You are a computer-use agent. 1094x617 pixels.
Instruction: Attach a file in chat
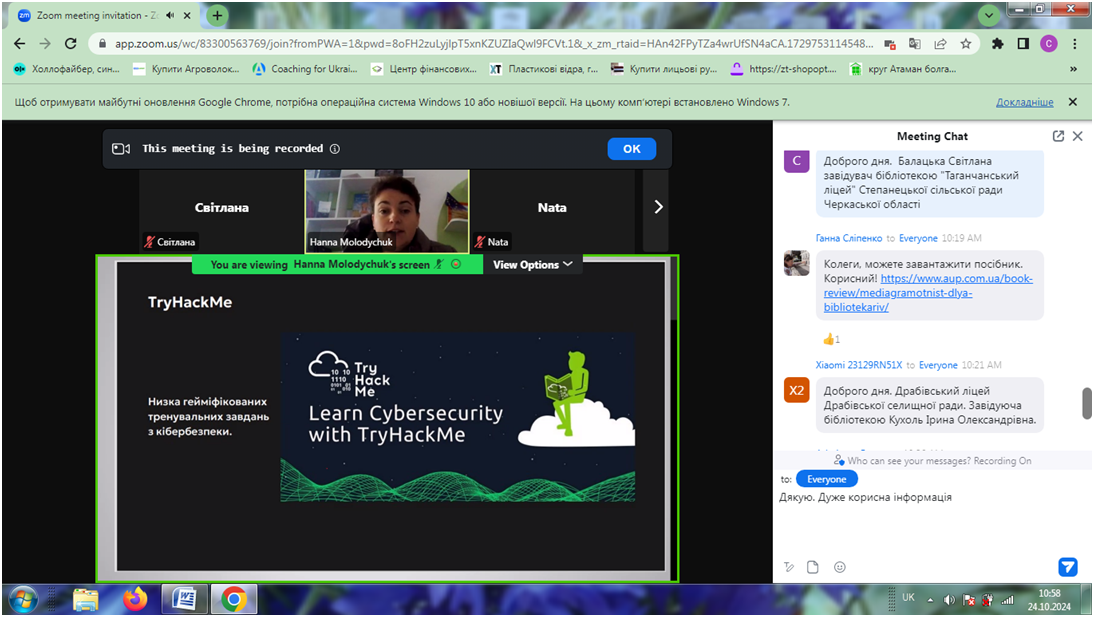point(813,567)
